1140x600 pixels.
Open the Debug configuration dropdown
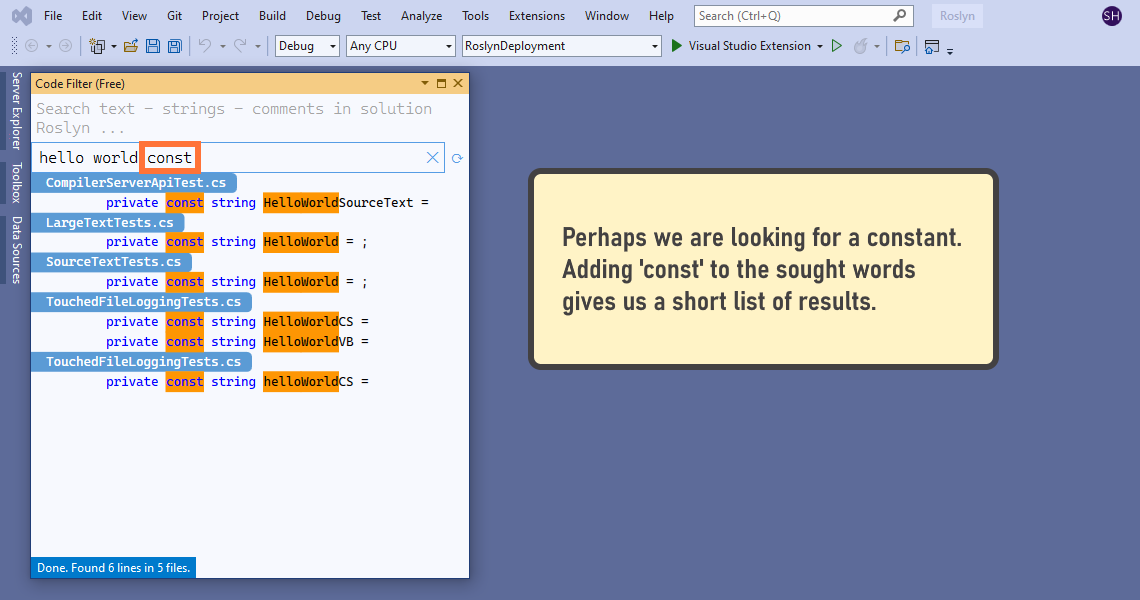[308, 46]
